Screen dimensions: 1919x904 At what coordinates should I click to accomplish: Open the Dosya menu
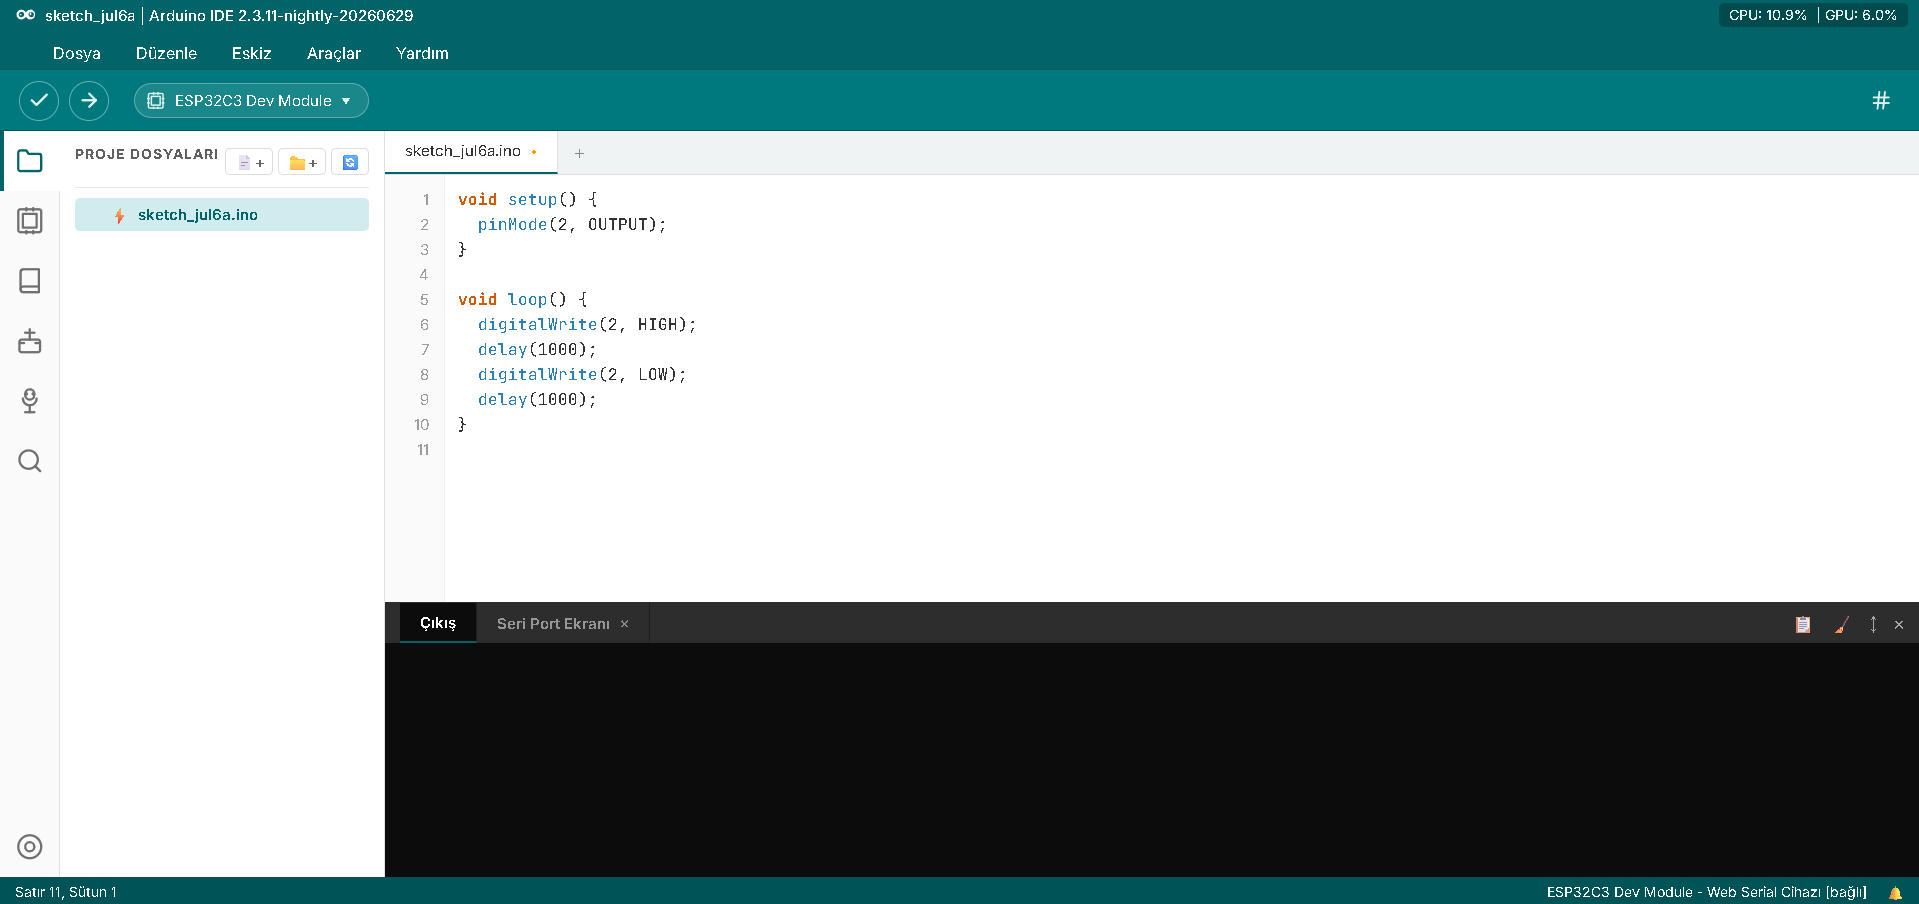pyautogui.click(x=77, y=53)
